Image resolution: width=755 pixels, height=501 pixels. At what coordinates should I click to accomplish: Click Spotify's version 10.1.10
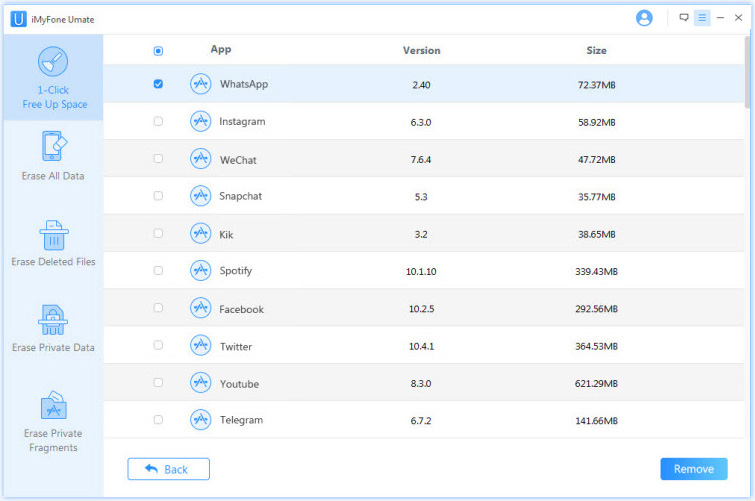421,272
